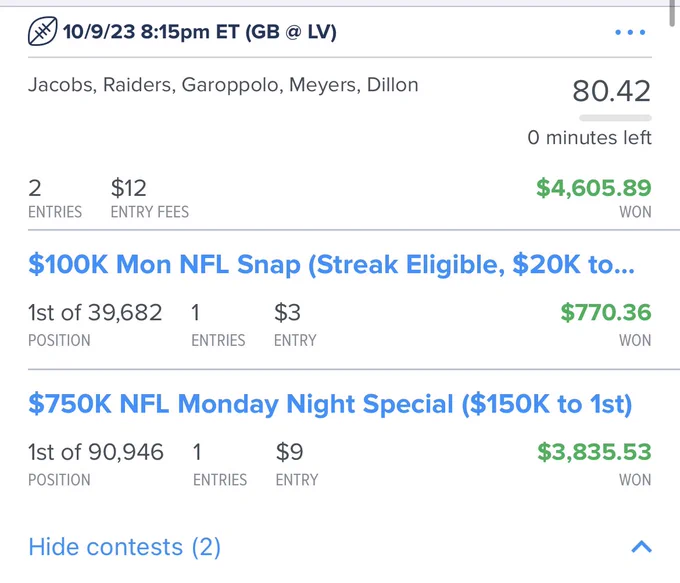Collapse contests with the up chevron
Image resolution: width=680 pixels, height=583 pixels.
[x=642, y=547]
